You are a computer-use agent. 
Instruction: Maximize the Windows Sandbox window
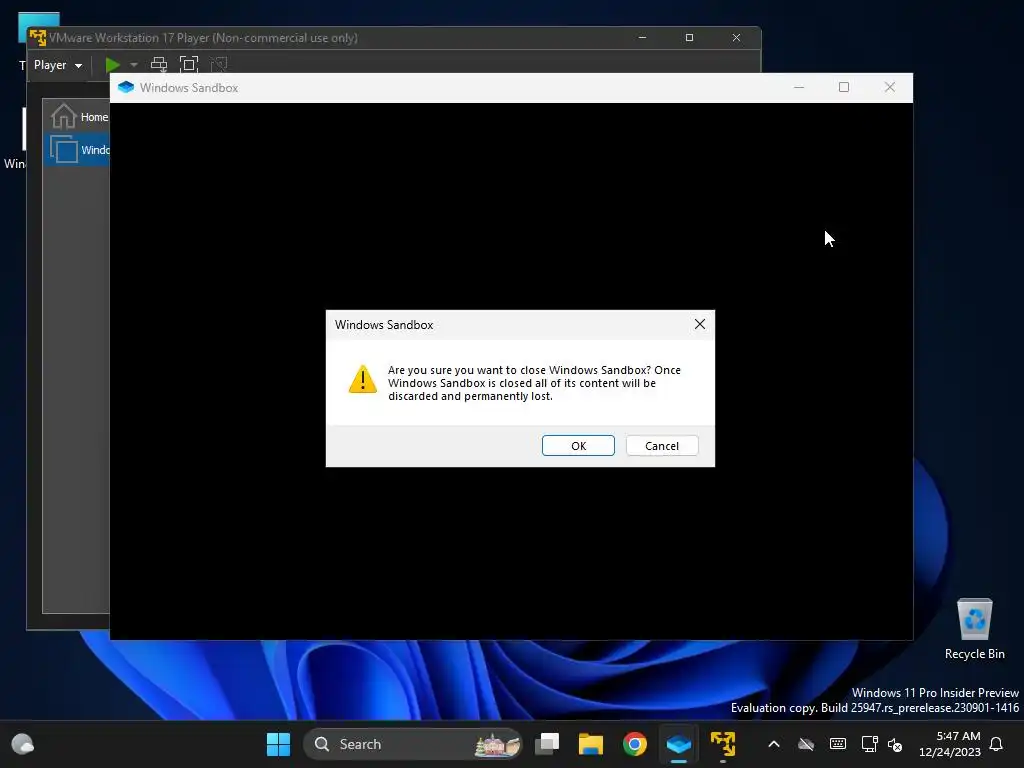843,87
